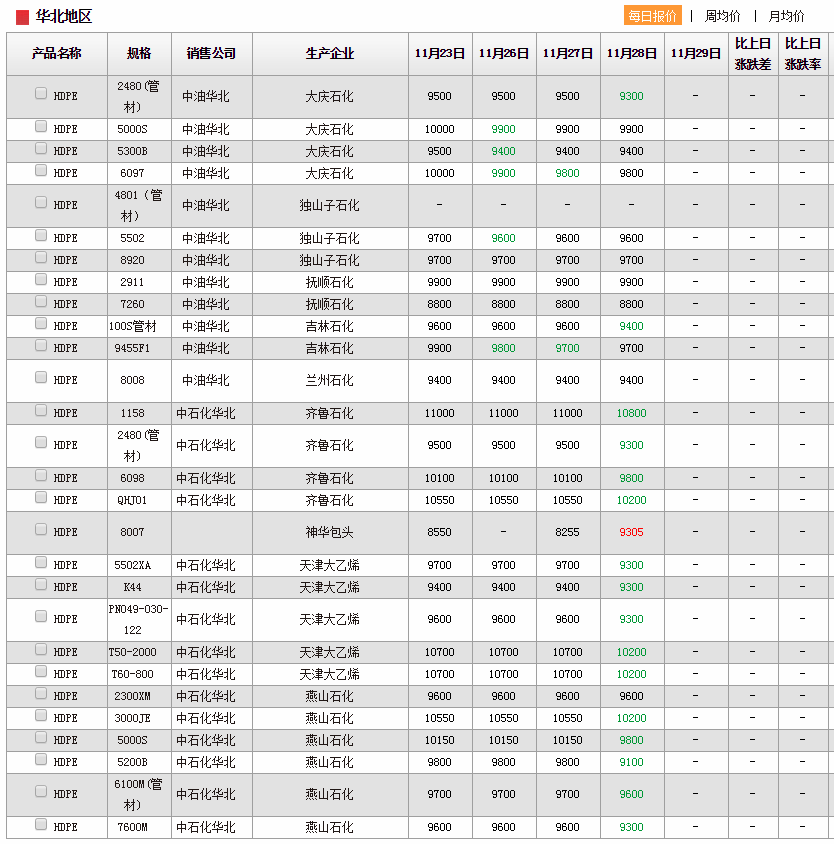
Task: Click the 华北地区 section title
Action: tap(64, 17)
